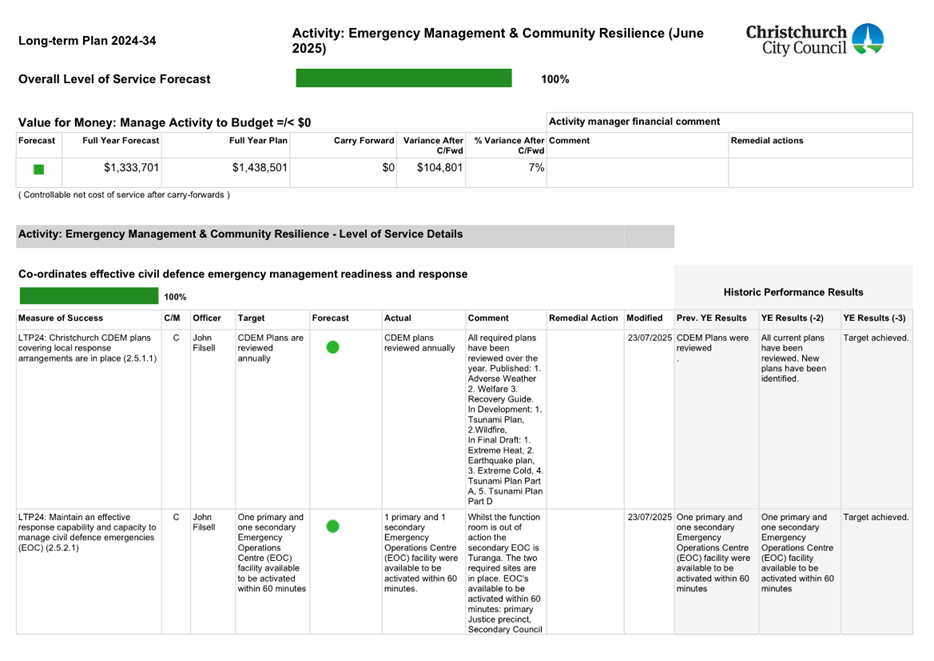Image resolution: width=934 pixels, height=661 pixels.
Task: Toggle the Remedial Action column header
Action: (583, 318)
